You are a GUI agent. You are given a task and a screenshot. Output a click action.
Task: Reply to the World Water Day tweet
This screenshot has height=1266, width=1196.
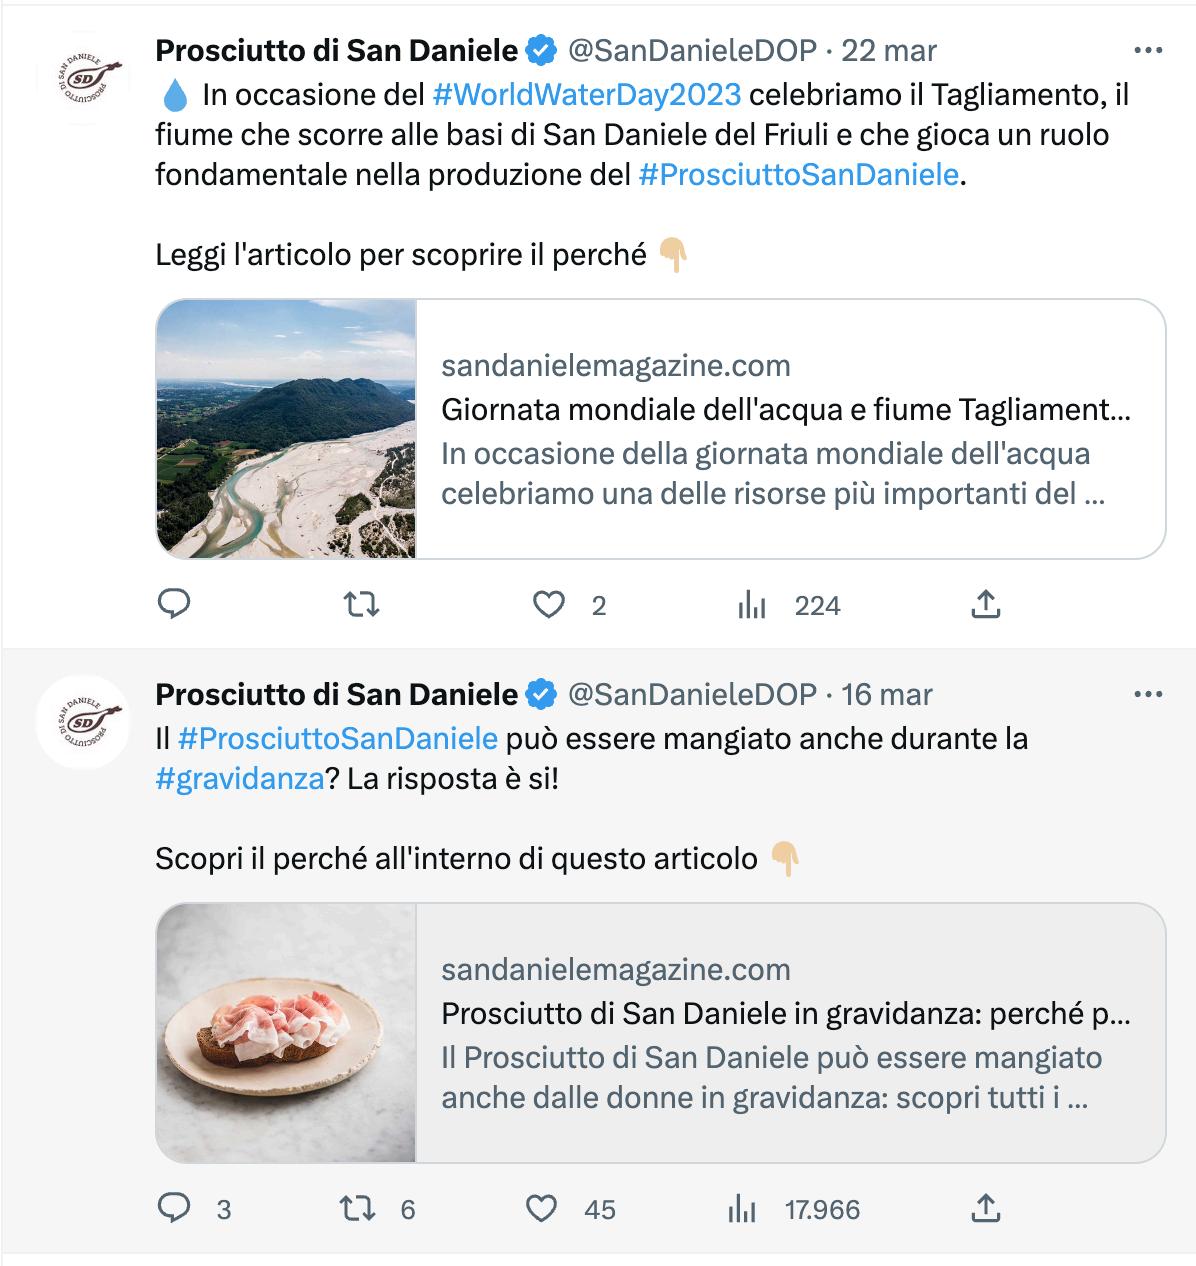click(x=175, y=604)
